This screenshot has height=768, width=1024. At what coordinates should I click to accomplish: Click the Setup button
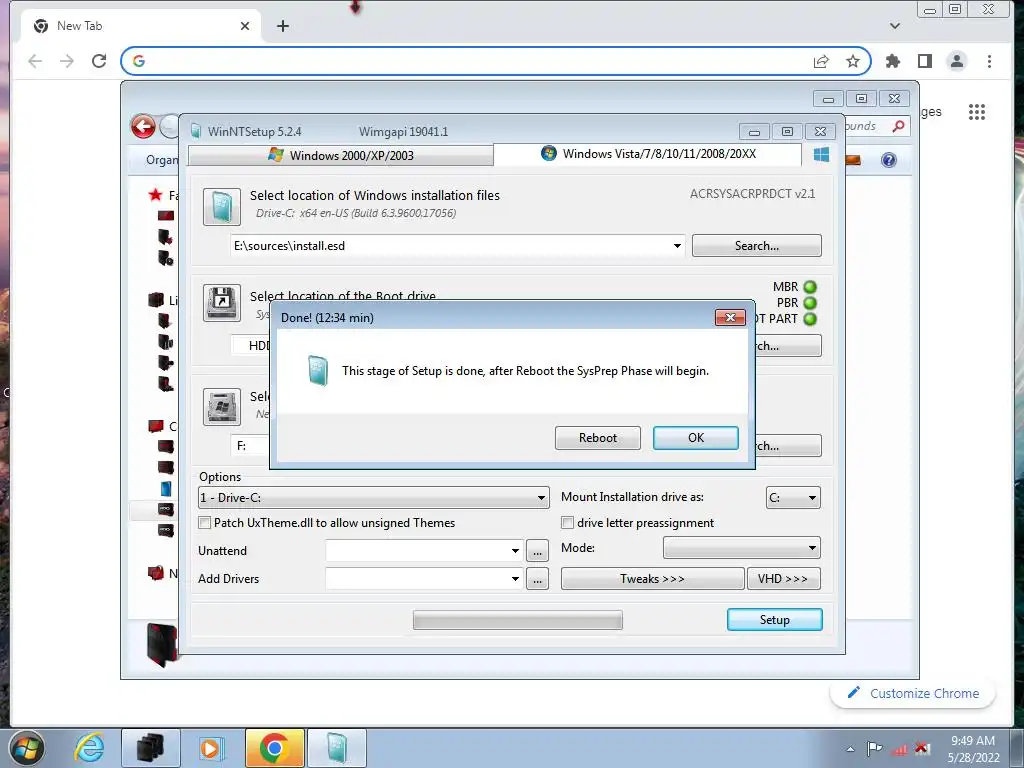(x=775, y=620)
